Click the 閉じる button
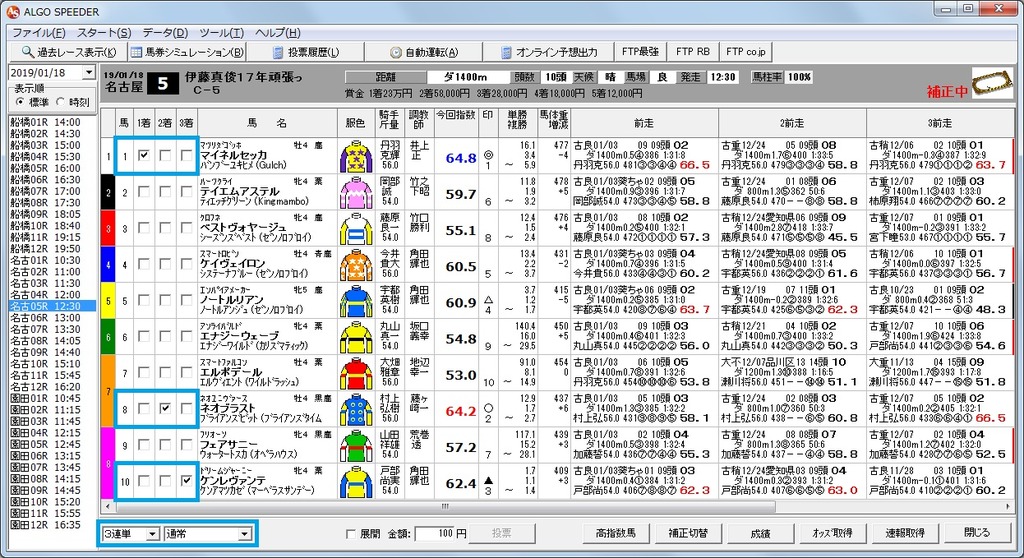The image size is (1024, 558). 978,533
